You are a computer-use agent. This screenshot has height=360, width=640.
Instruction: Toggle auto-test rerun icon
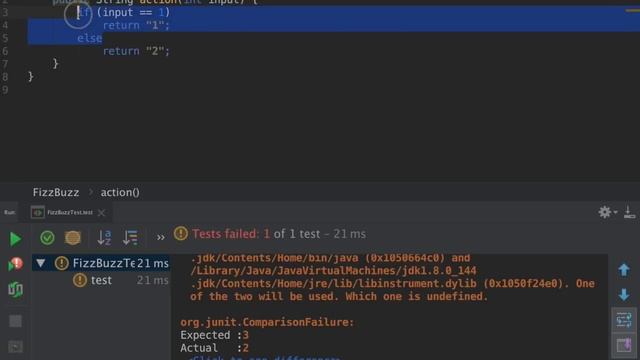(x=16, y=289)
